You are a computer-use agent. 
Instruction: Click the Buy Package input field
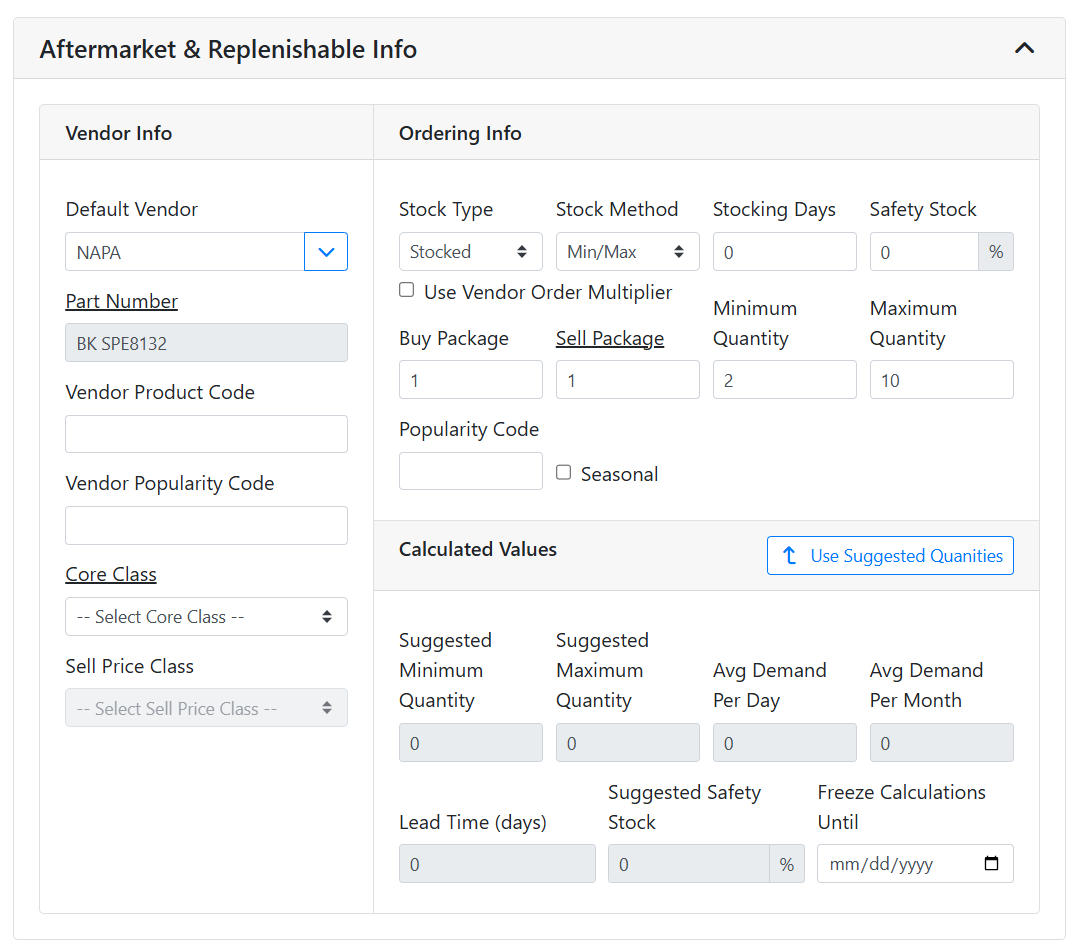(x=470, y=380)
